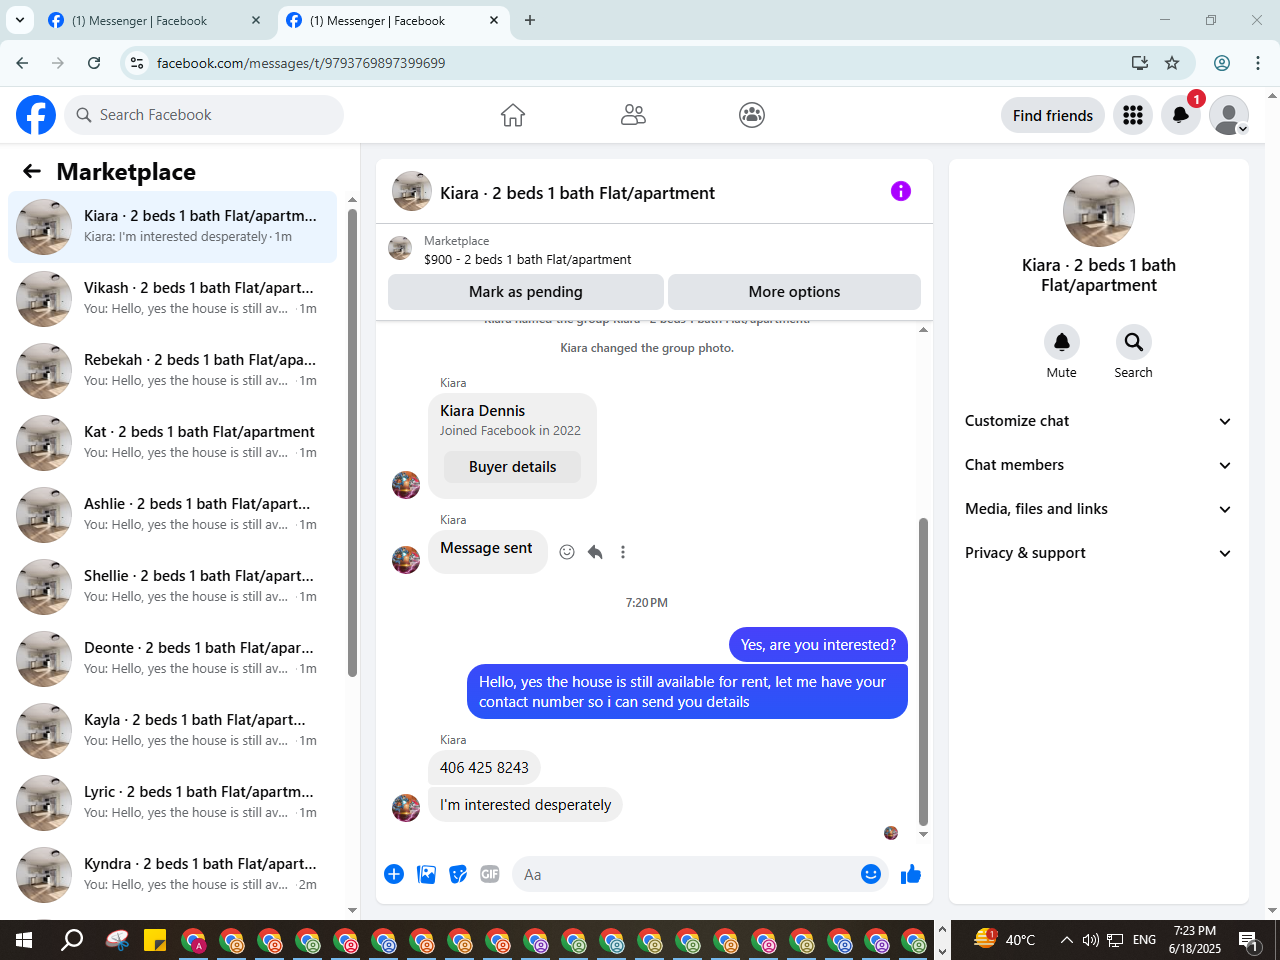Open Windows taskbar search
This screenshot has width=1280, height=960.
point(72,940)
